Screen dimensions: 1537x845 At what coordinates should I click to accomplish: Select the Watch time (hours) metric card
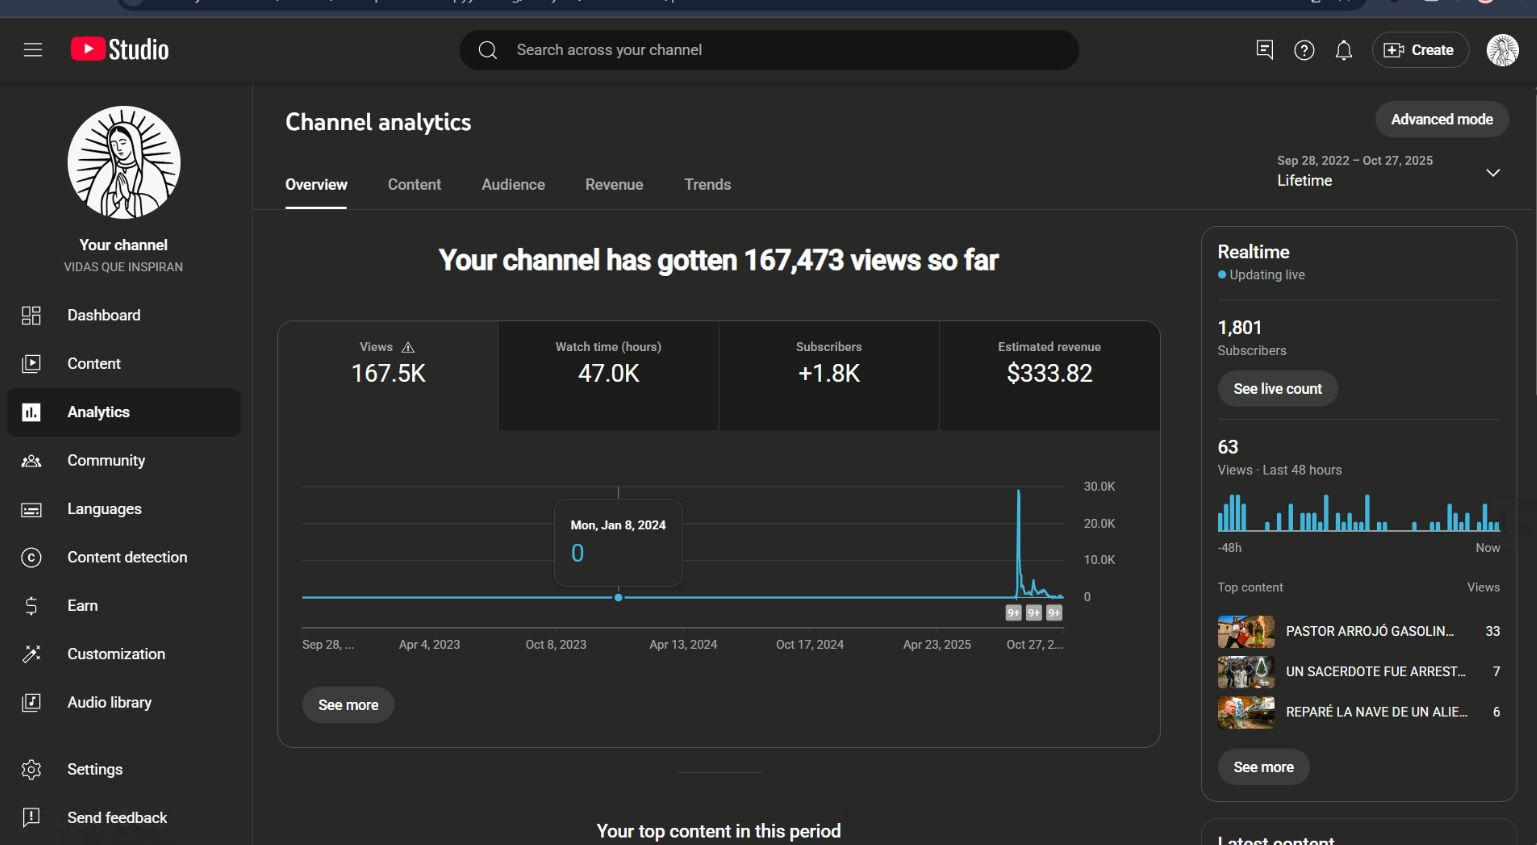pos(608,375)
